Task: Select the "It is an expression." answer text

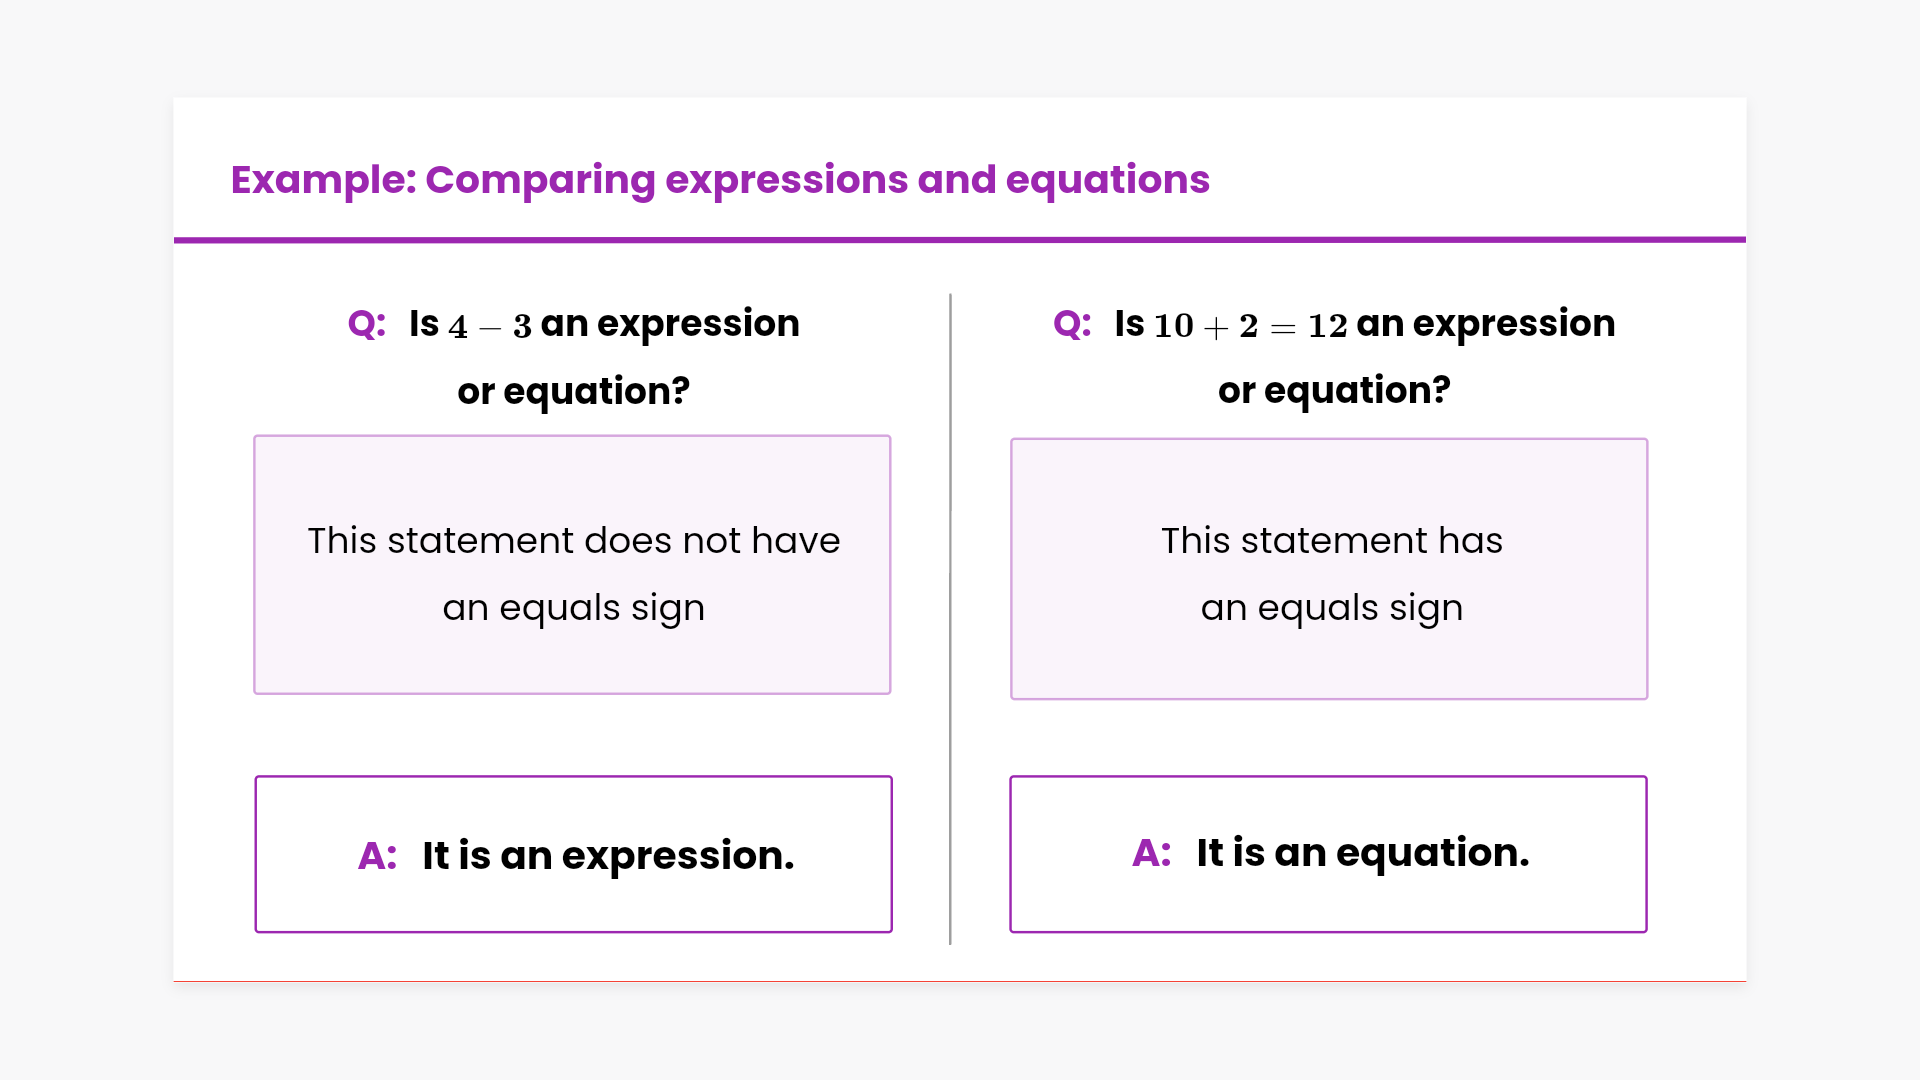Action: [608, 856]
